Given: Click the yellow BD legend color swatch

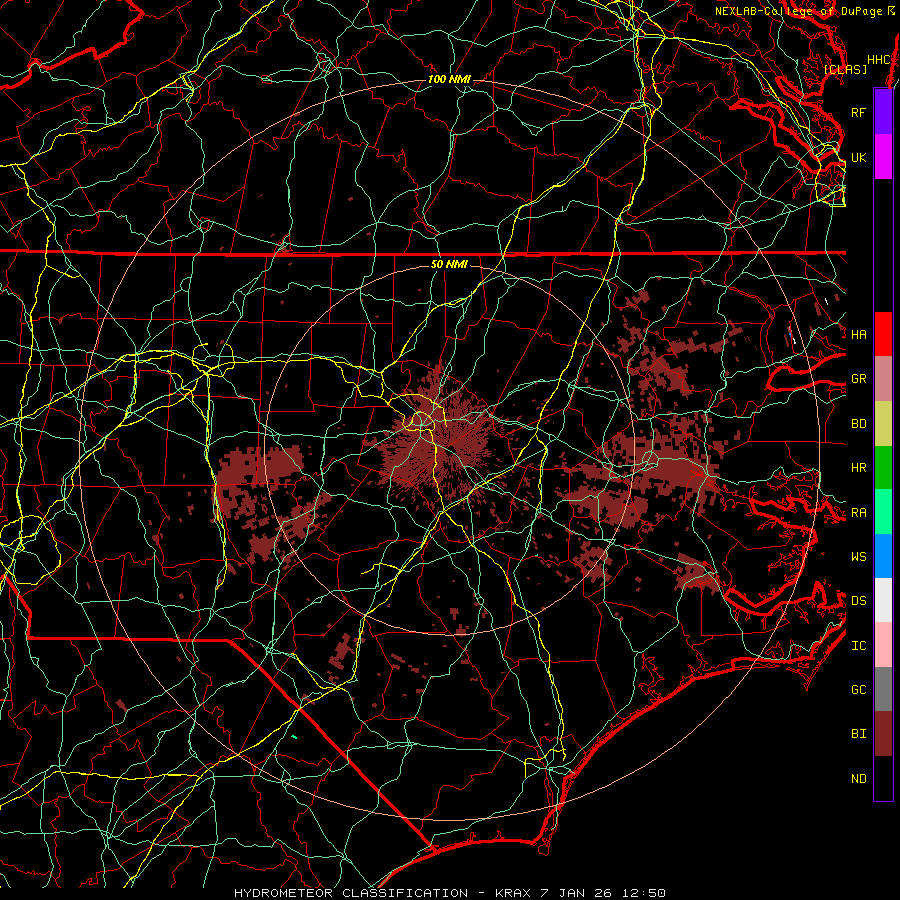Looking at the screenshot, I should [x=883, y=424].
